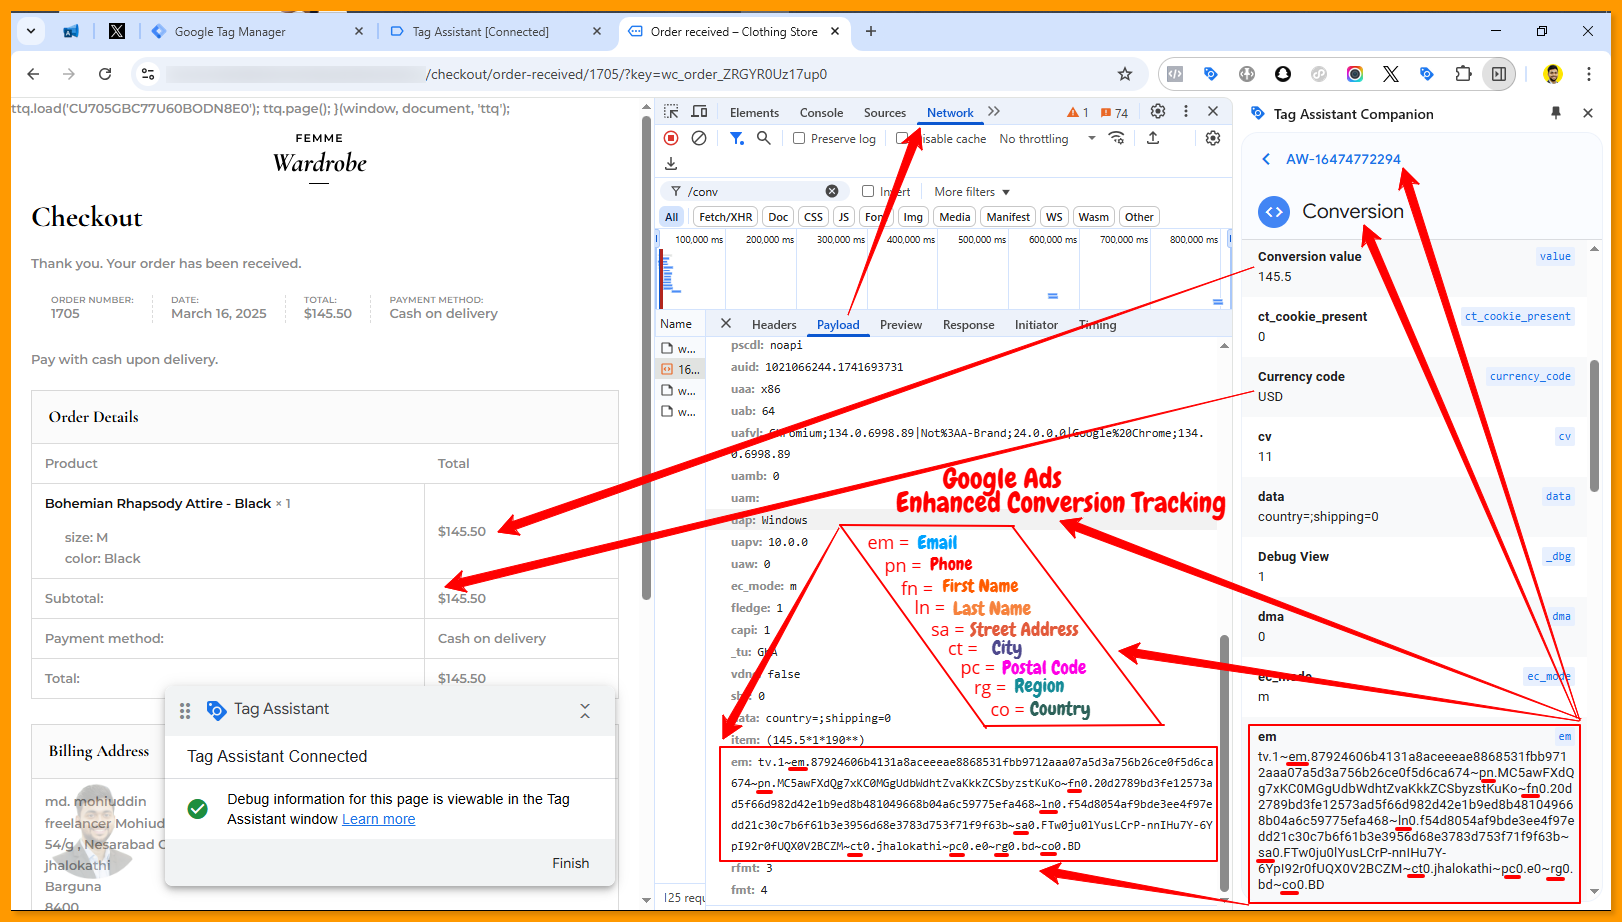Image resolution: width=1622 pixels, height=922 pixels.
Task: Check the Invert filter checkbox
Action: tap(868, 192)
